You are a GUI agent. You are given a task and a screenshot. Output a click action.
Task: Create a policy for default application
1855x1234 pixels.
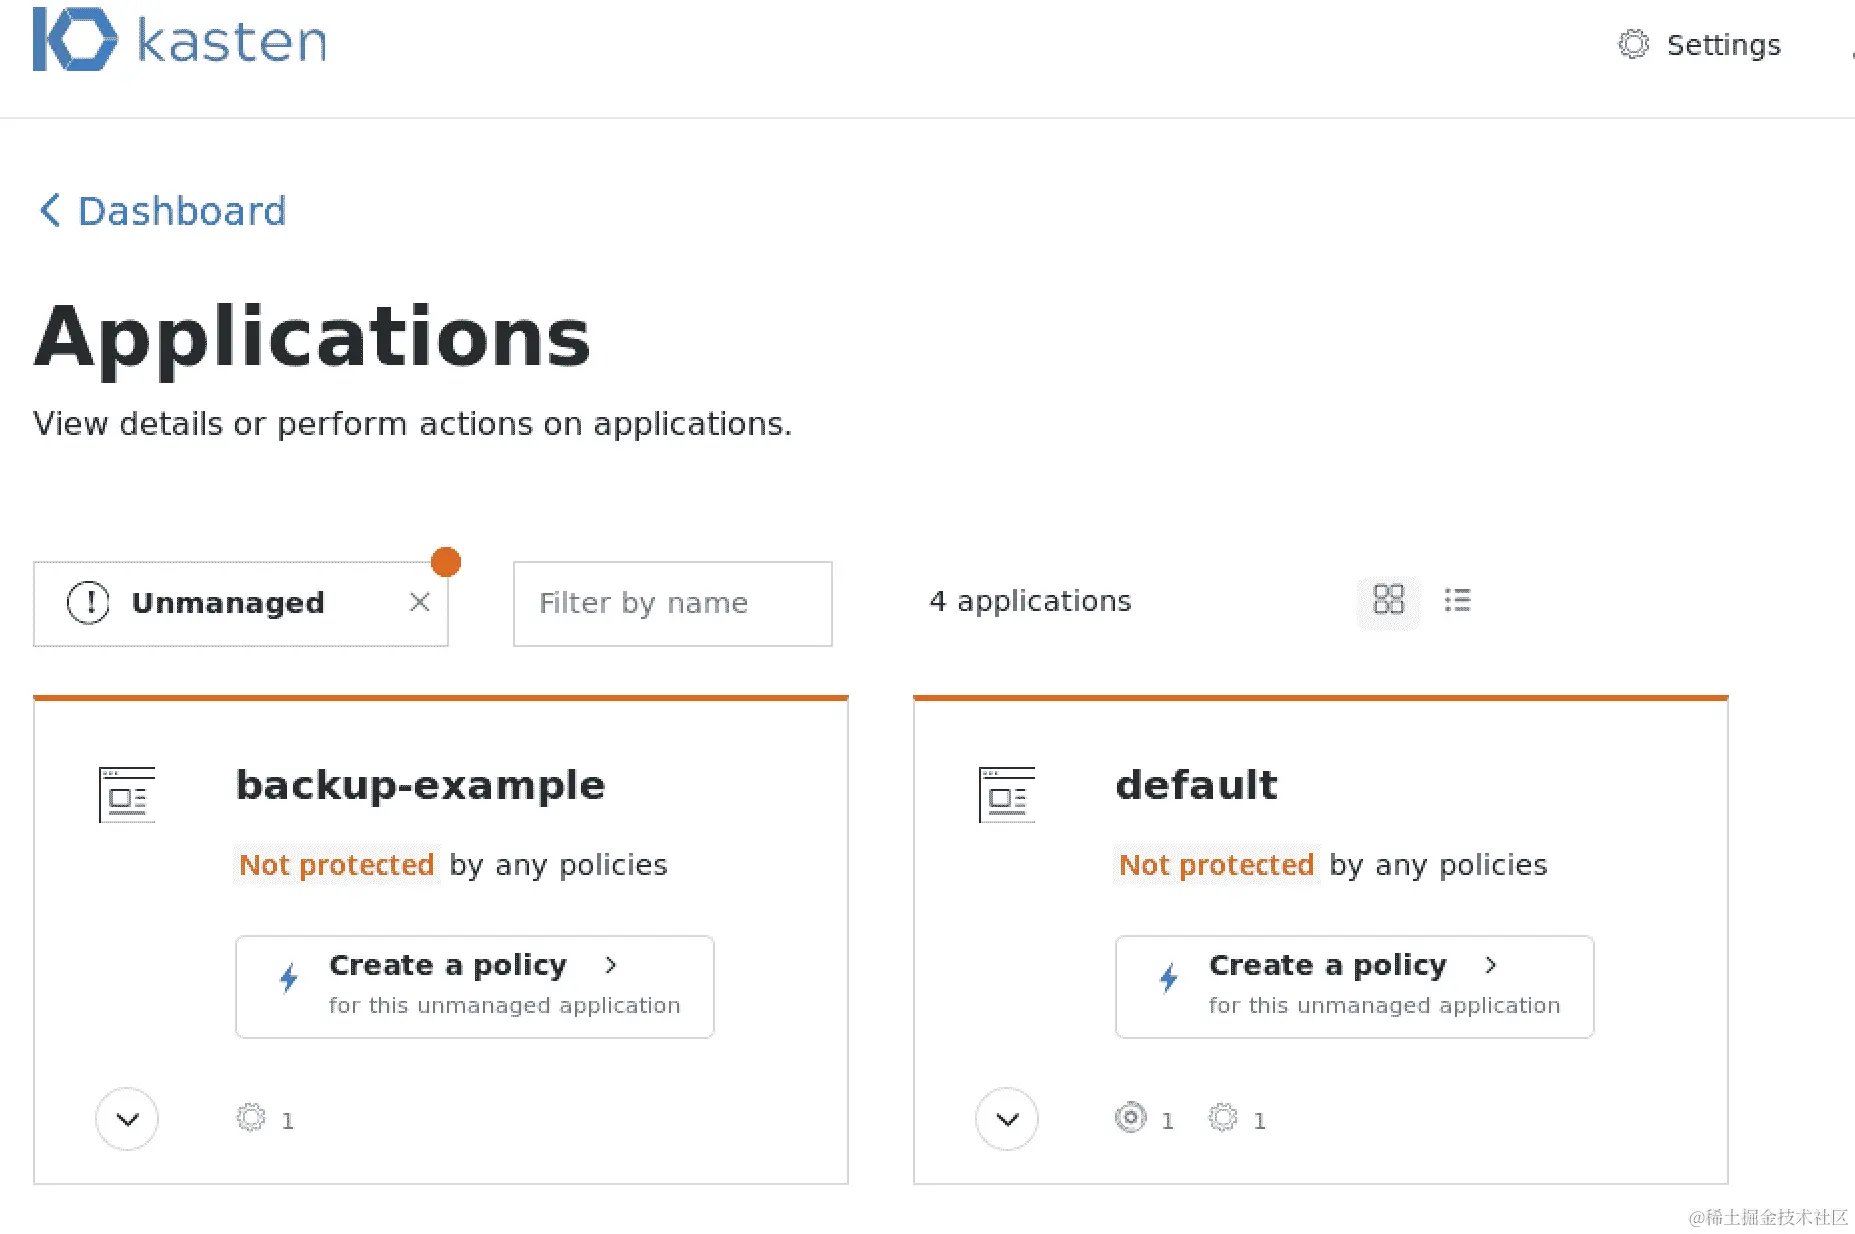(x=1354, y=986)
